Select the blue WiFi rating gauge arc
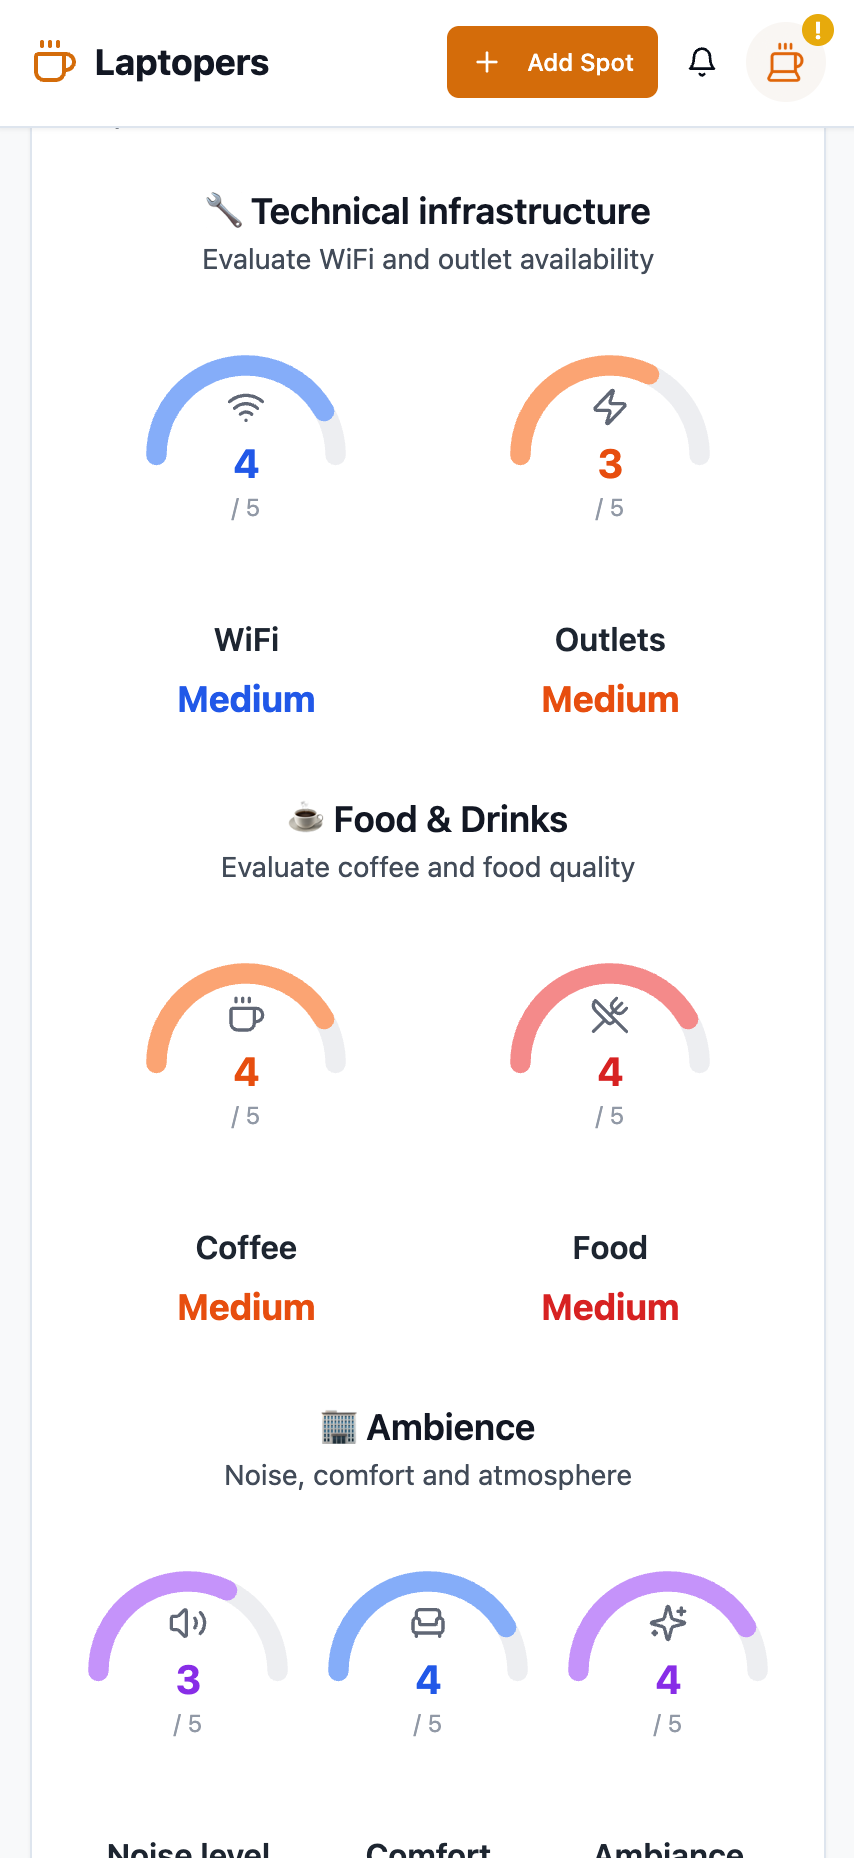 [246, 410]
